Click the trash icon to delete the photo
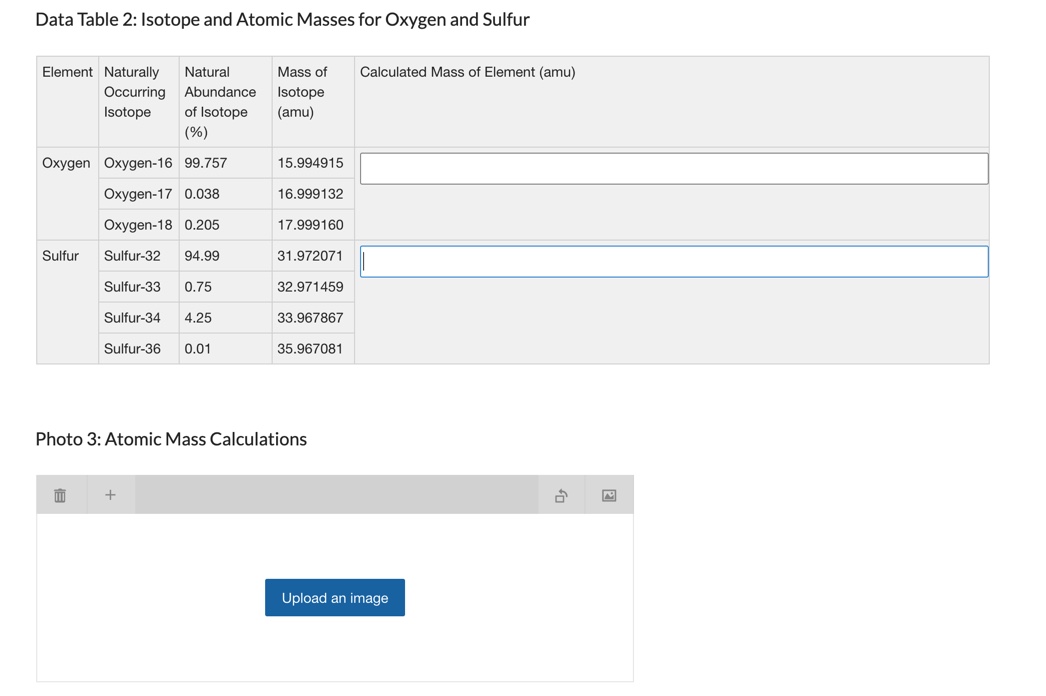Screen dimensions: 1046x696 point(60,493)
